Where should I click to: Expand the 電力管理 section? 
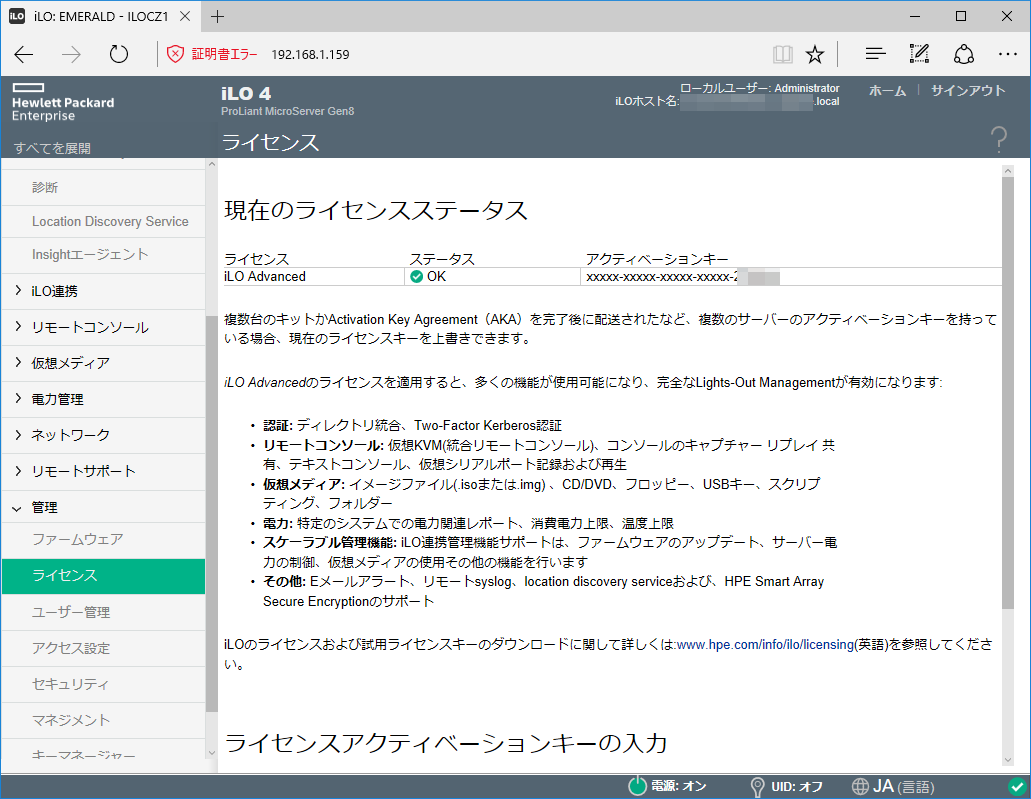tap(103, 399)
